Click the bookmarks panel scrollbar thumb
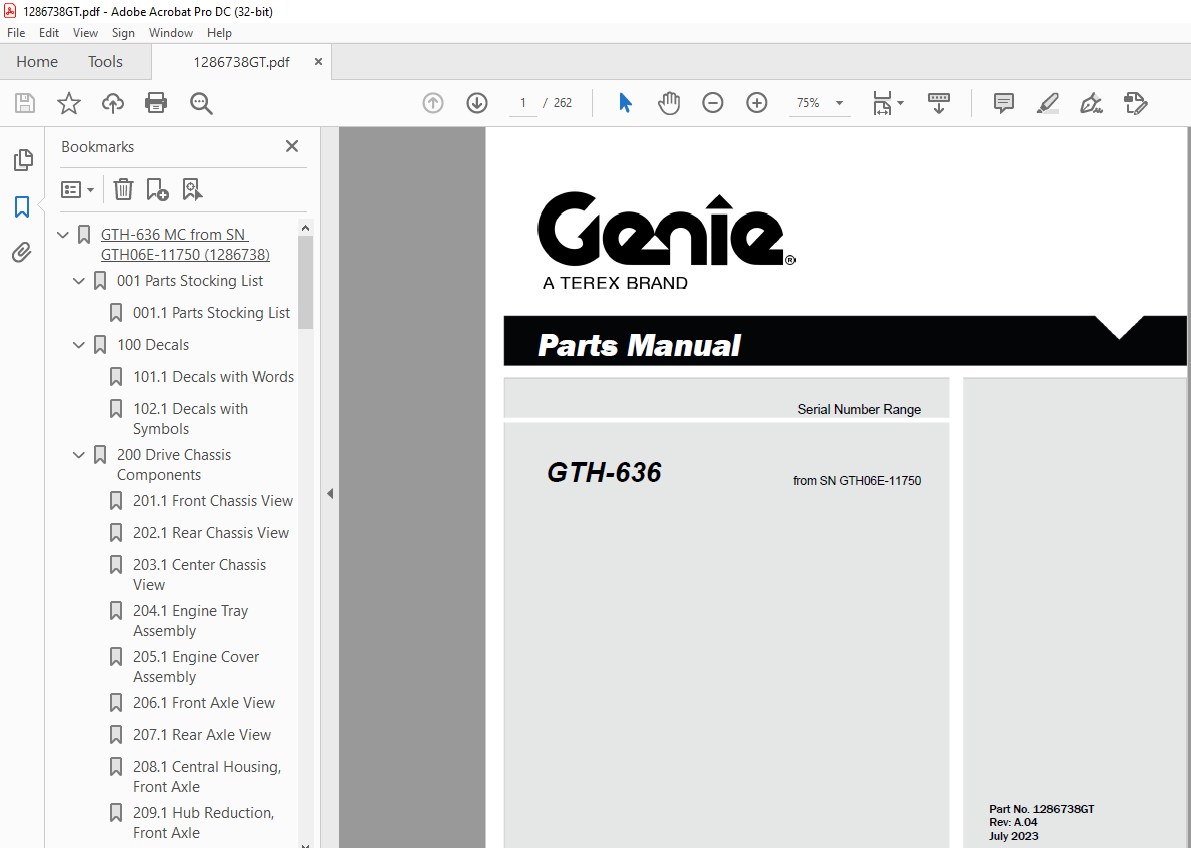 click(305, 282)
